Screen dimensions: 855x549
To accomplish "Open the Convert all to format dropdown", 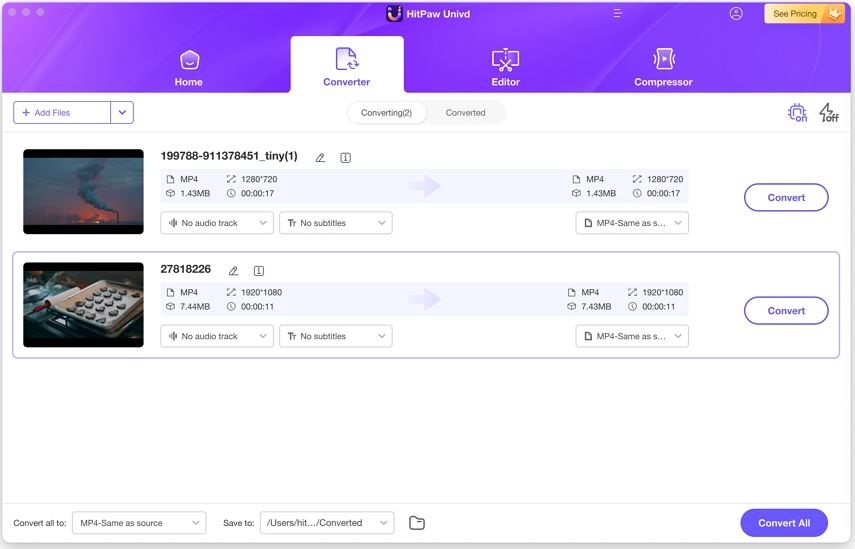I will [139, 523].
